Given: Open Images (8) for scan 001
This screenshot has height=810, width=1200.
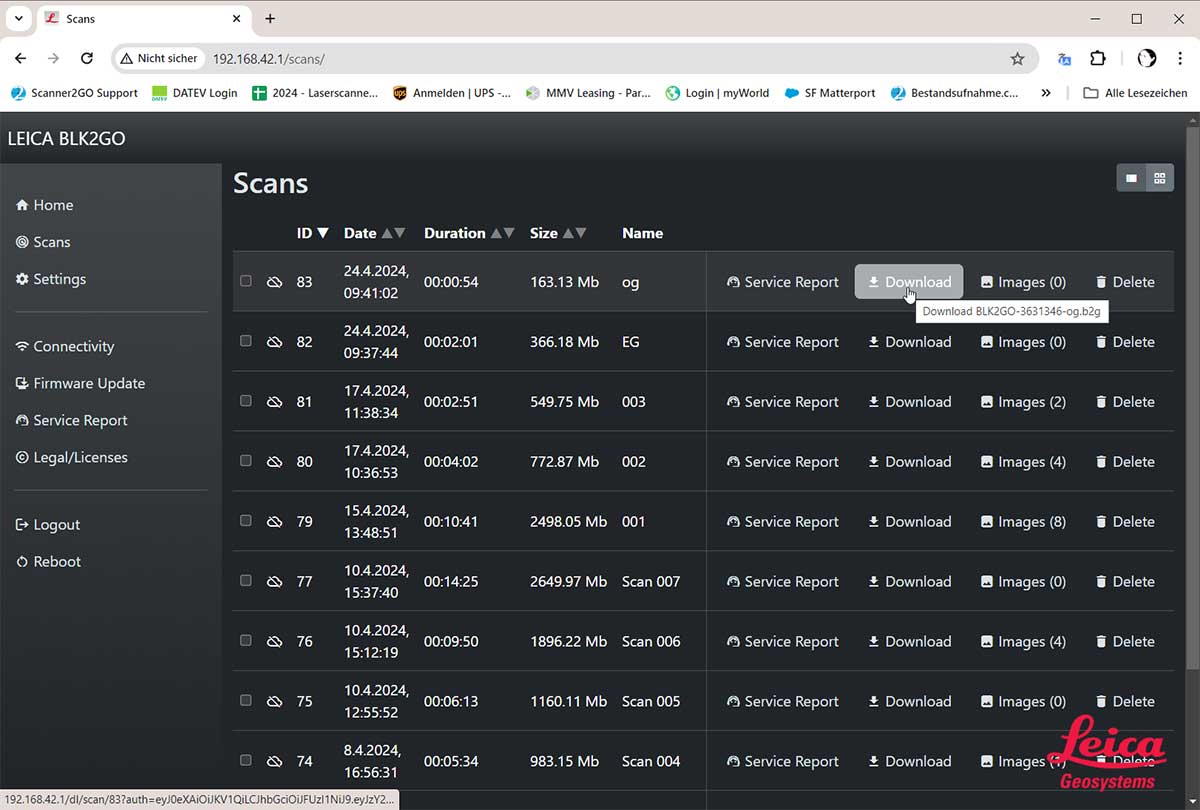Looking at the screenshot, I should tap(1023, 522).
